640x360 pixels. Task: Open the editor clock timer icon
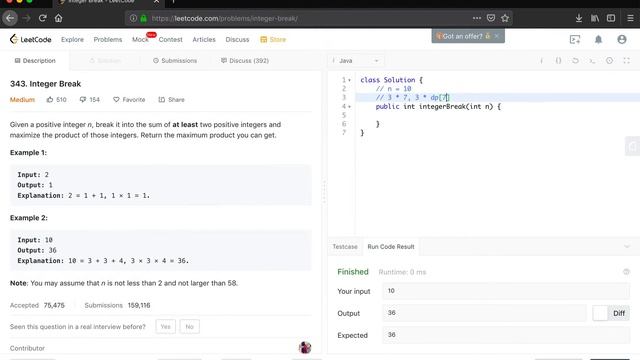(x=609, y=60)
